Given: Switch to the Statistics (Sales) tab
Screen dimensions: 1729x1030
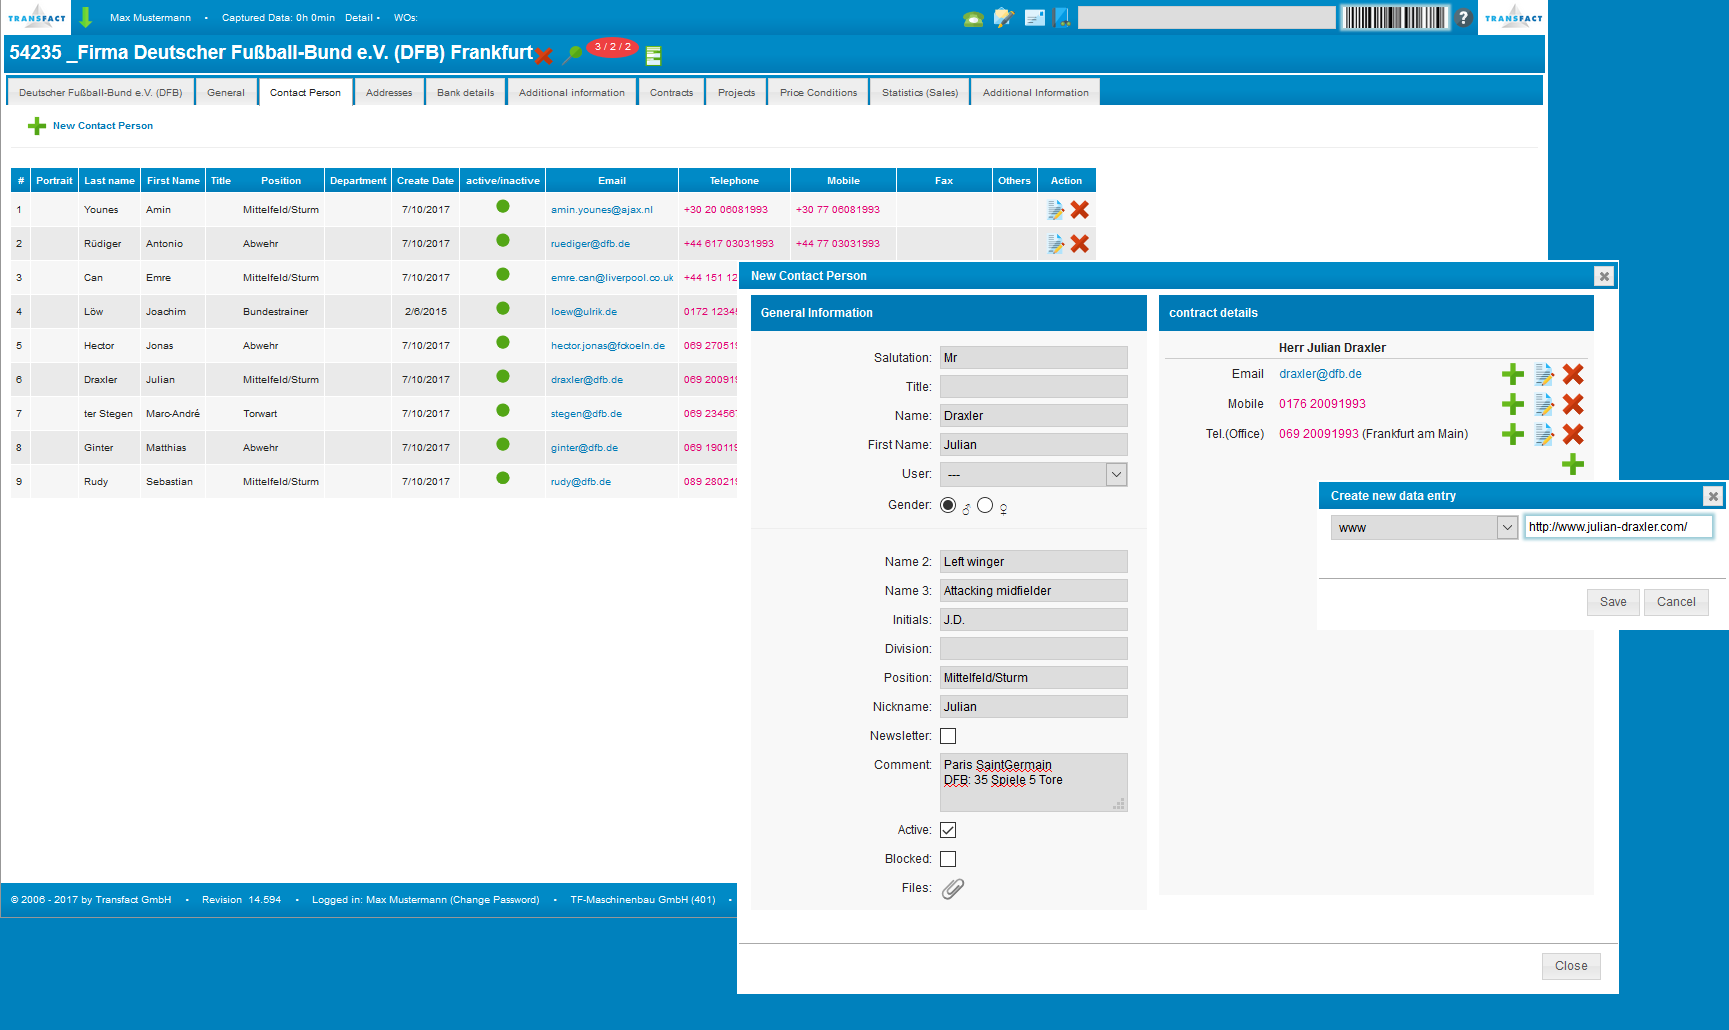Looking at the screenshot, I should [920, 92].
